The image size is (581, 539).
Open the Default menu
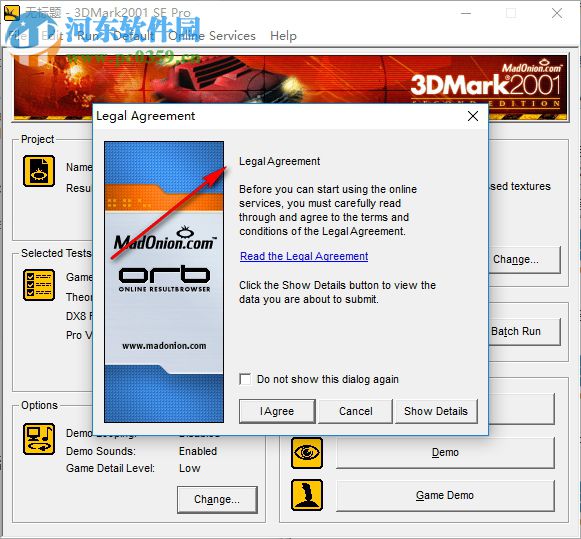coord(134,36)
